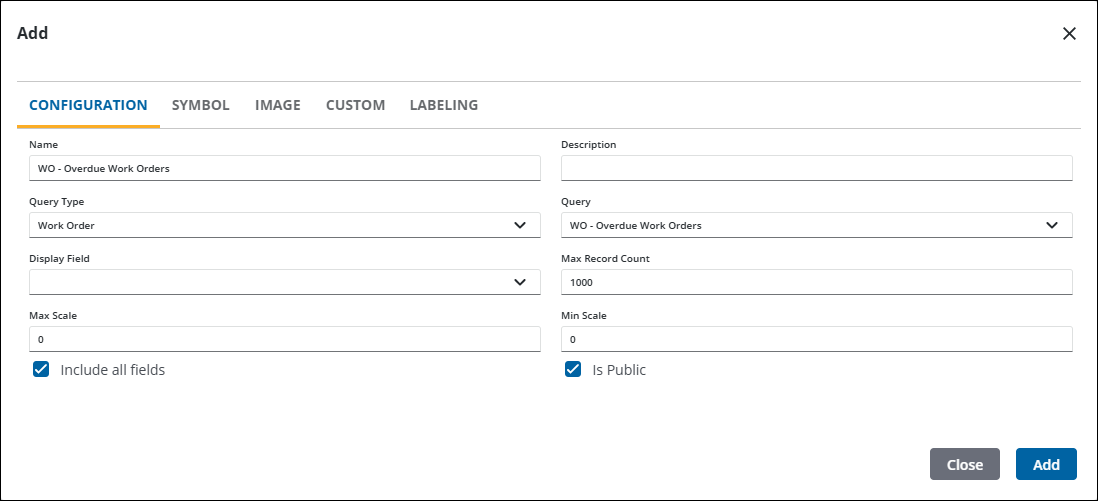Click the chevron arrow of the Query field

(1052, 225)
